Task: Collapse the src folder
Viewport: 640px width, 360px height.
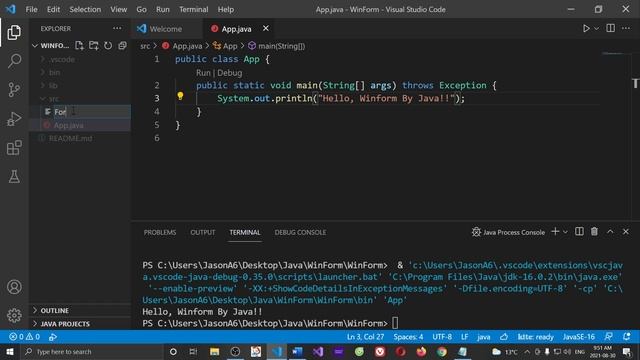Action: [x=80, y=98]
